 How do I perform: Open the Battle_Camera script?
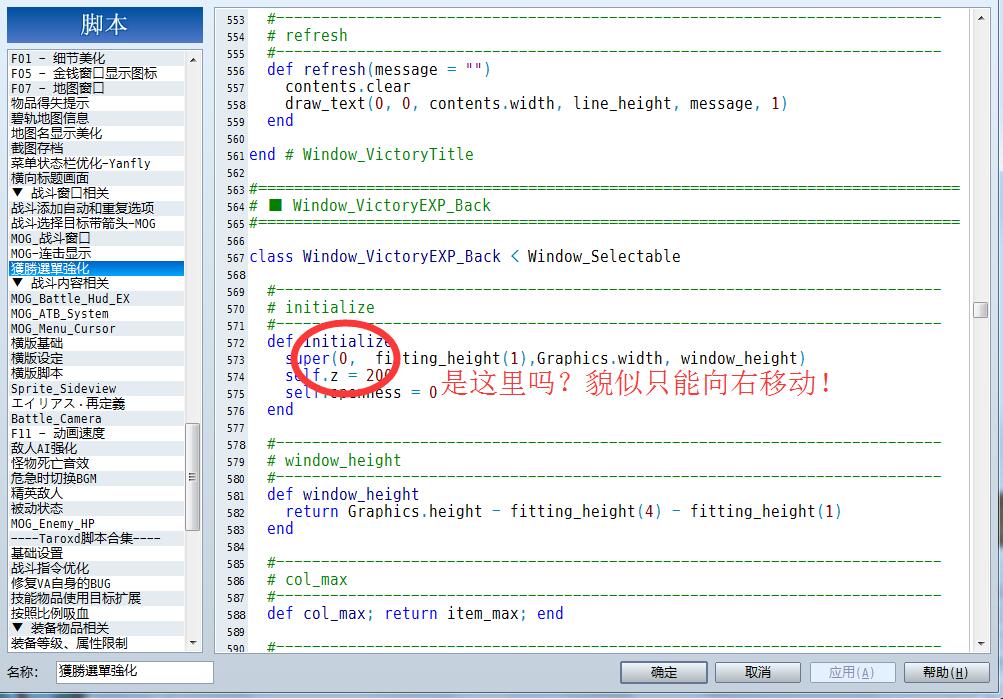pos(97,419)
